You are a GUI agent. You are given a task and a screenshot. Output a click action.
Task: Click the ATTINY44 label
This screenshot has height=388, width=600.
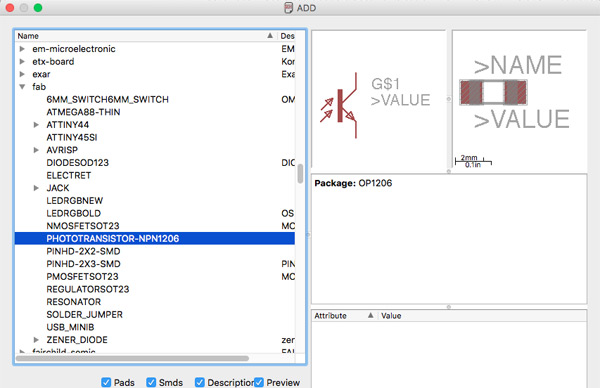pos(67,125)
